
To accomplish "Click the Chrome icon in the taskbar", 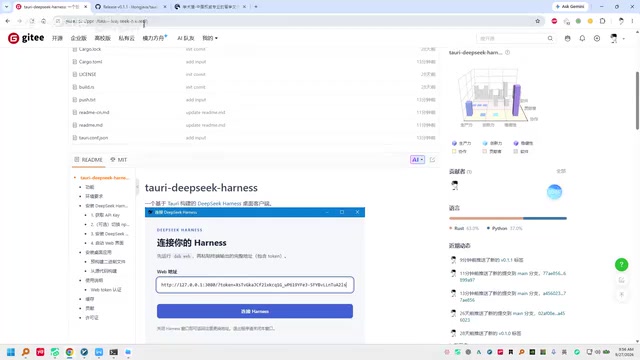I will click(x=69, y=352).
